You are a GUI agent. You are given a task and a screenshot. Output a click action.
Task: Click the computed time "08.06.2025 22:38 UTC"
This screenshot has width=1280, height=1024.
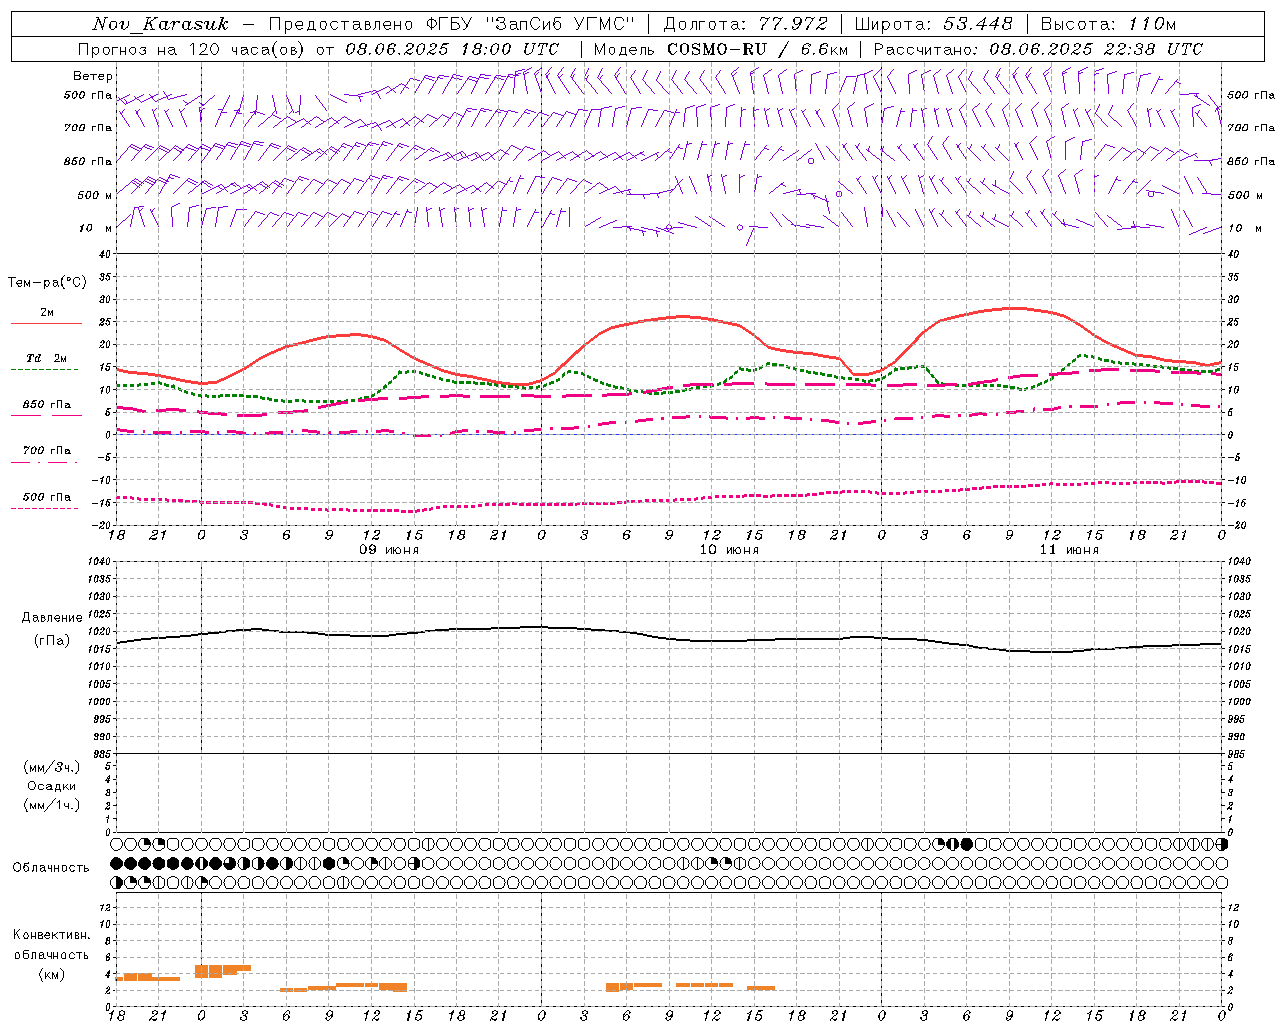point(1096,49)
